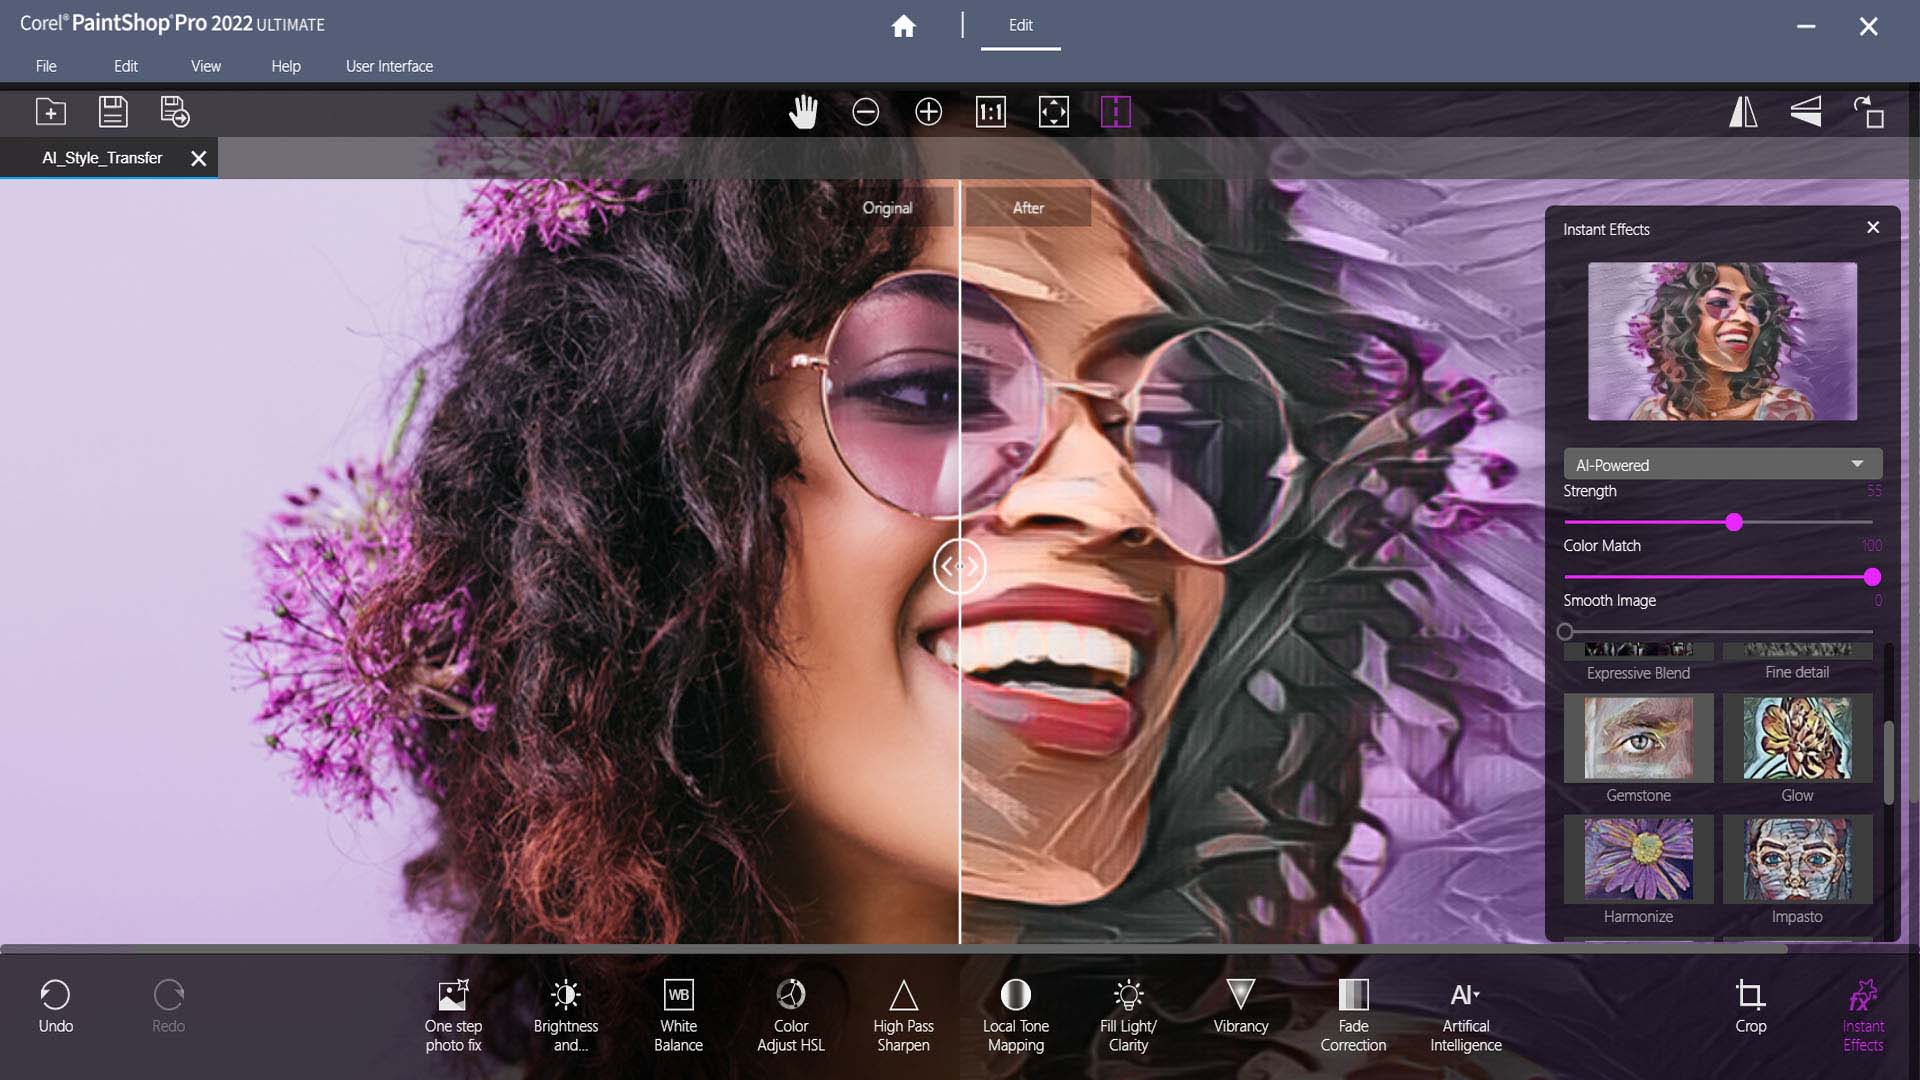Open the Help menu
The image size is (1920, 1080).
(285, 65)
